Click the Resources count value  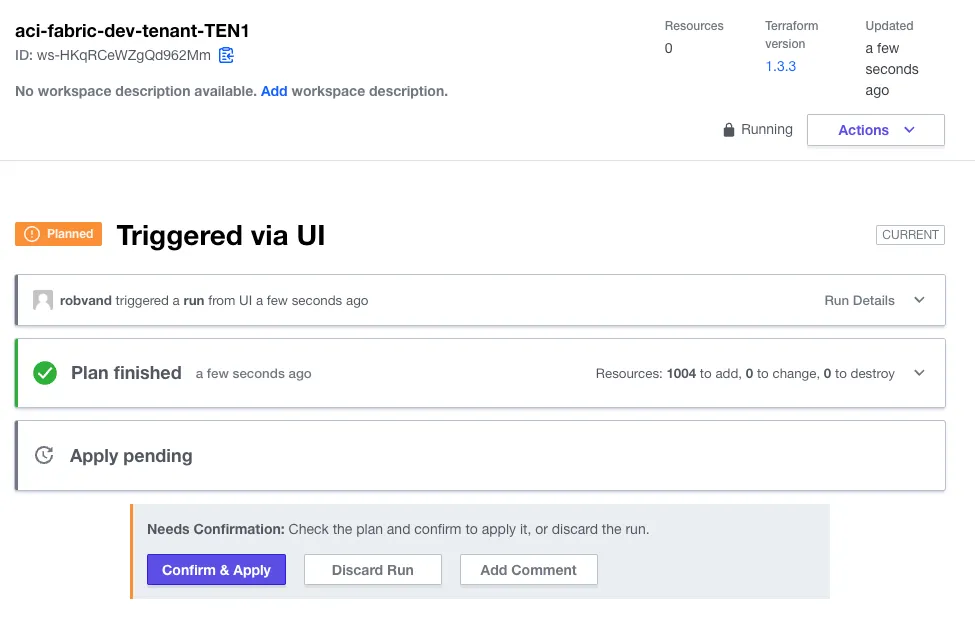[669, 48]
